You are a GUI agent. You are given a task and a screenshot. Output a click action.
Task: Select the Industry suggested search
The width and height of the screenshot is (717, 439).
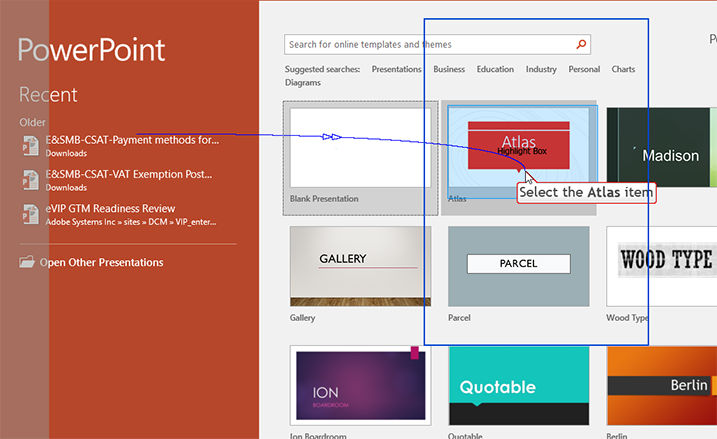click(541, 69)
